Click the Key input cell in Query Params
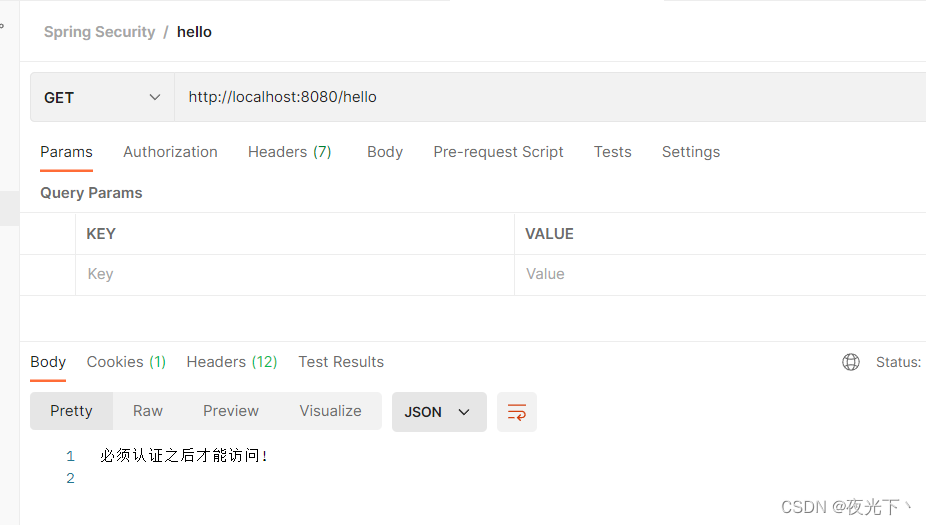Viewport: 926px width, 525px height. coord(295,275)
